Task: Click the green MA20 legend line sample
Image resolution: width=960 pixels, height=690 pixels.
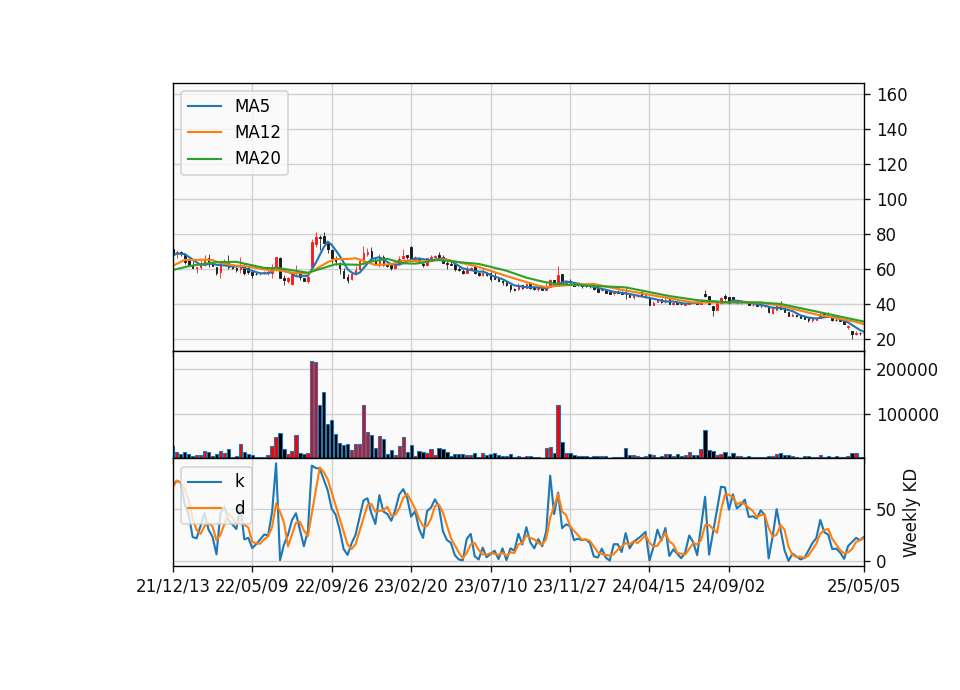Action: tap(204, 159)
